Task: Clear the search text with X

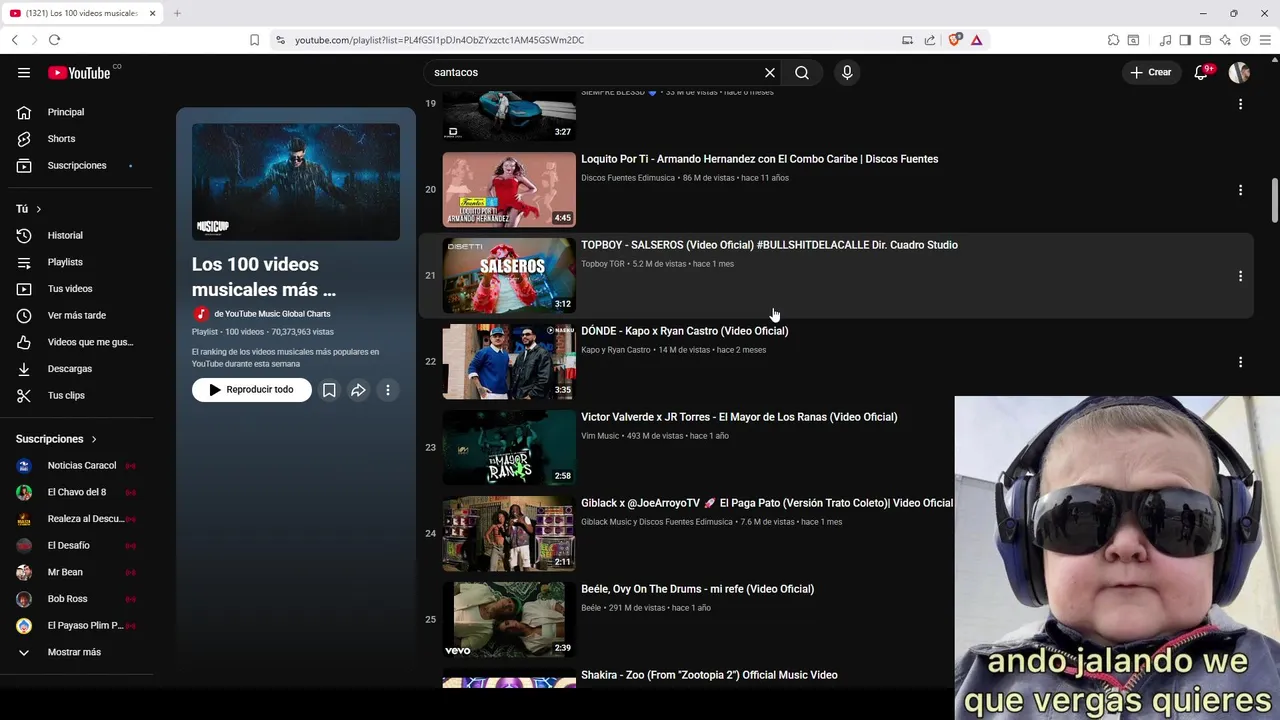Action: (x=770, y=72)
